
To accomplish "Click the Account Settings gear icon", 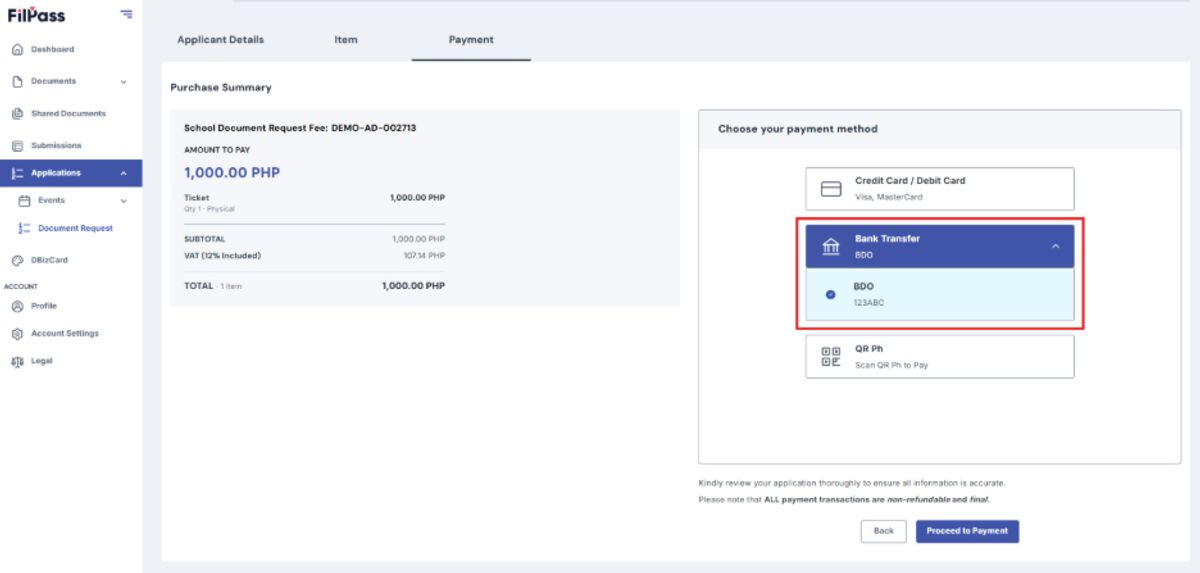I will [x=17, y=333].
